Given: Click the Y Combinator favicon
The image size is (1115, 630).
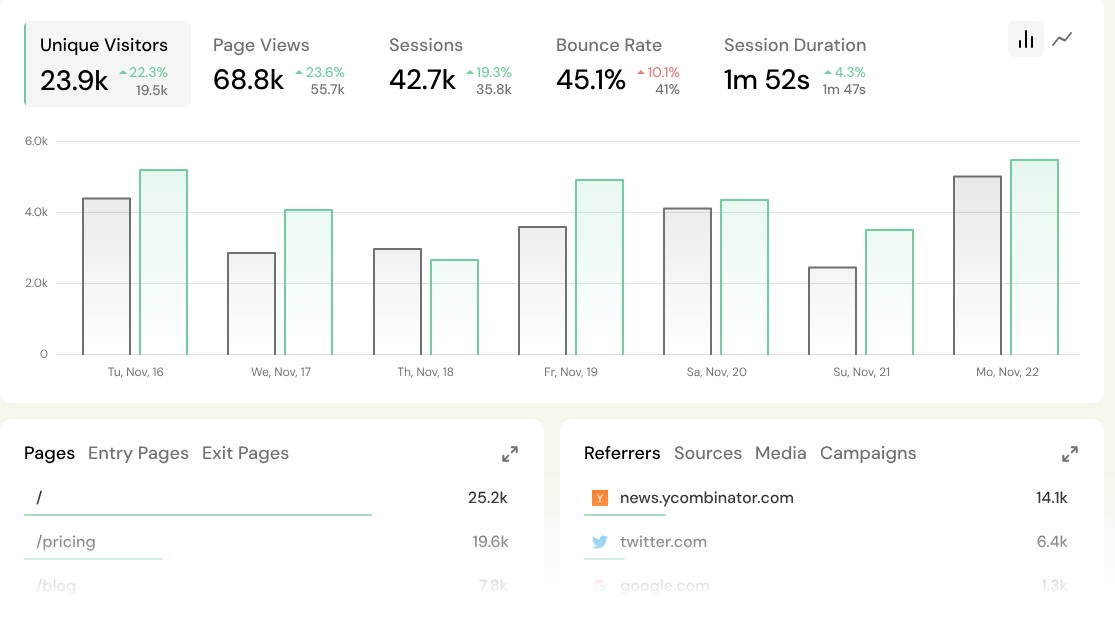Looking at the screenshot, I should [x=600, y=498].
